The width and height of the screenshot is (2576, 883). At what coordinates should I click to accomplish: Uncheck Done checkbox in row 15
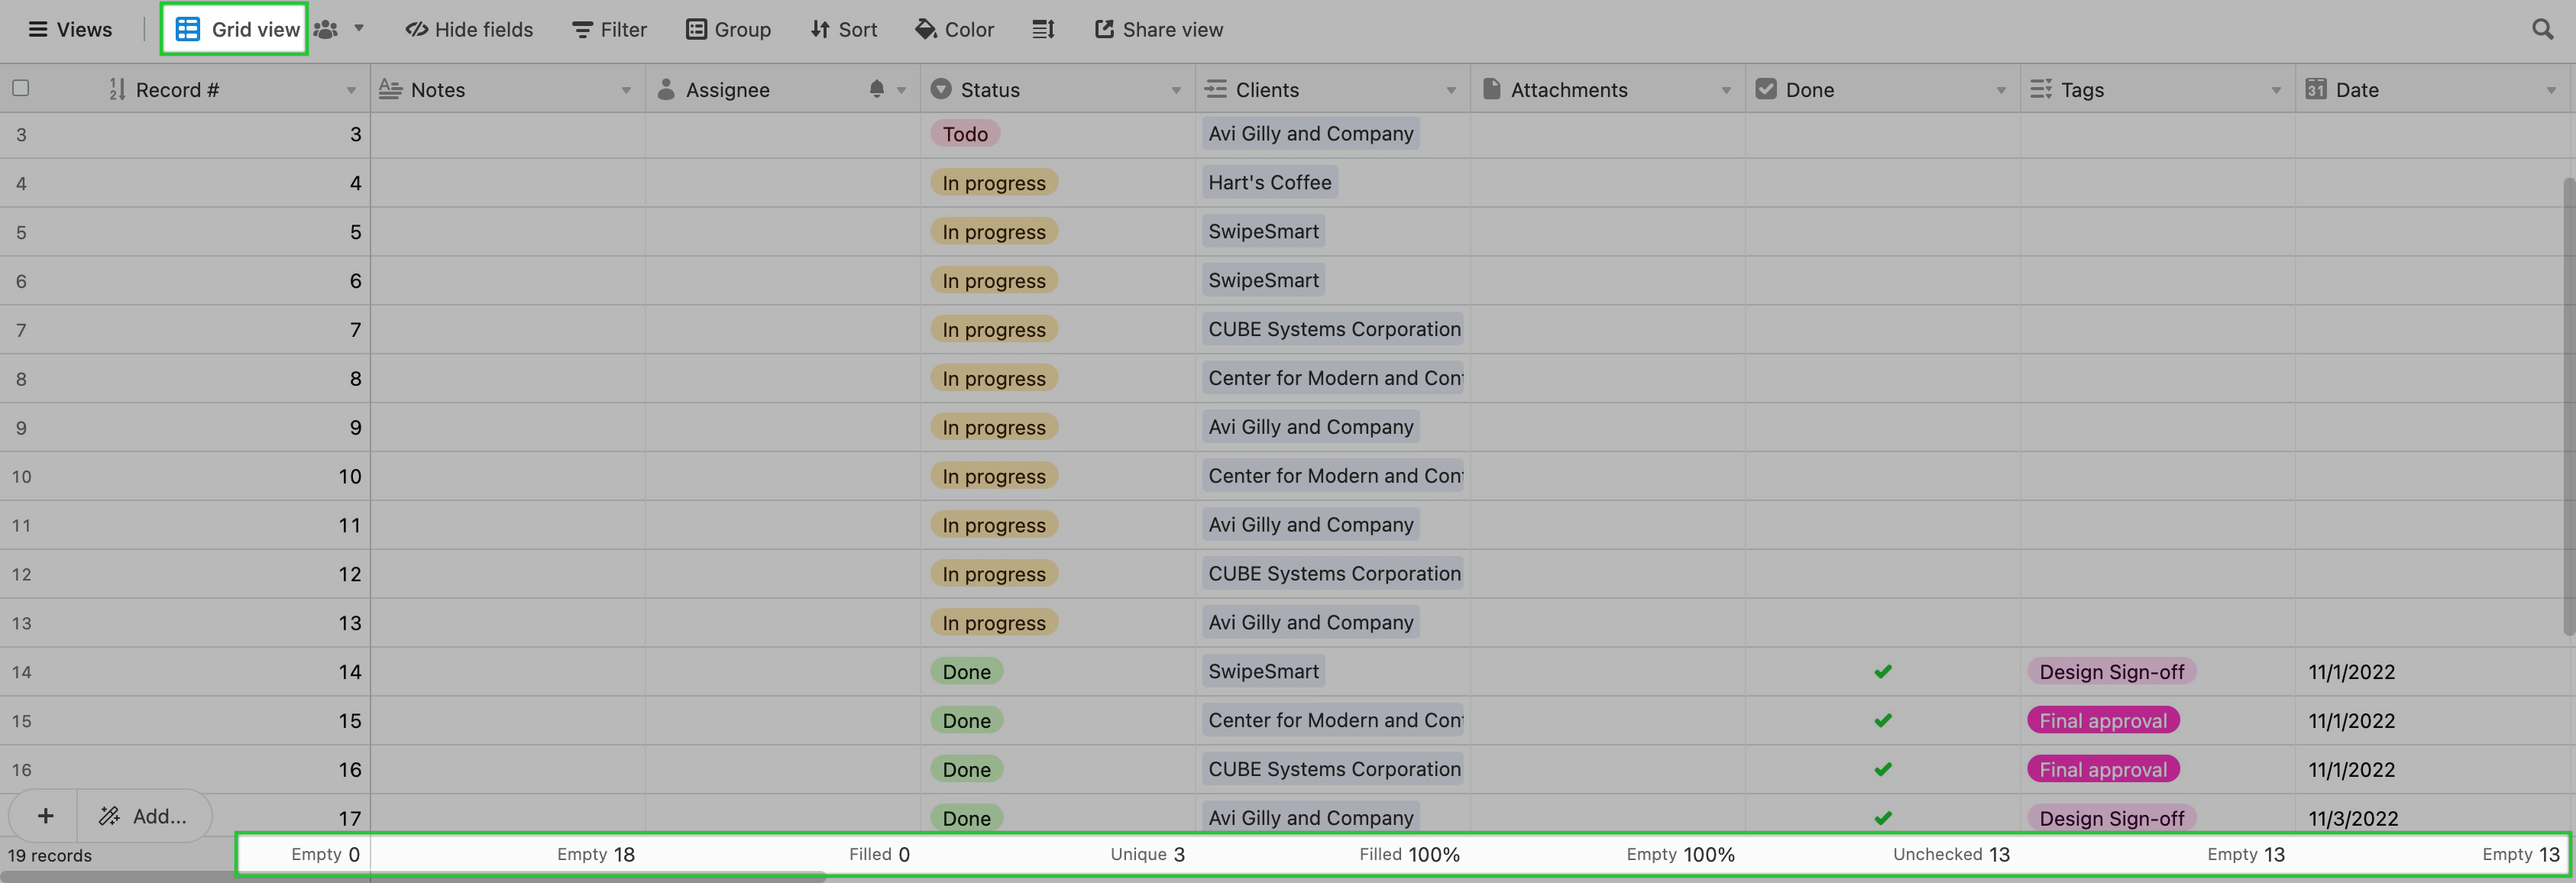(x=1883, y=721)
